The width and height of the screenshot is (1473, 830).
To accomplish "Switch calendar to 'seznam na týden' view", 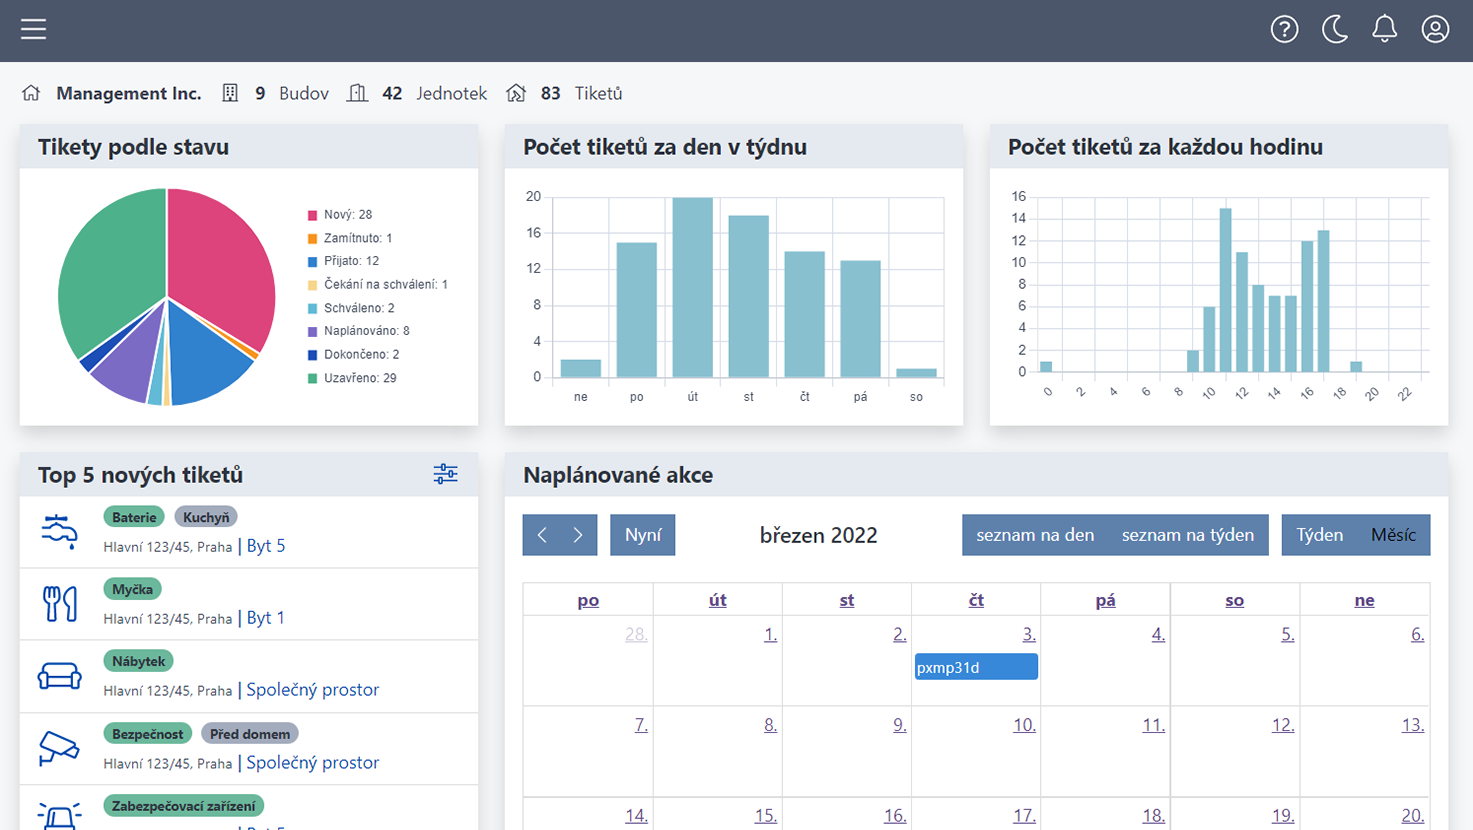I will point(1188,535).
